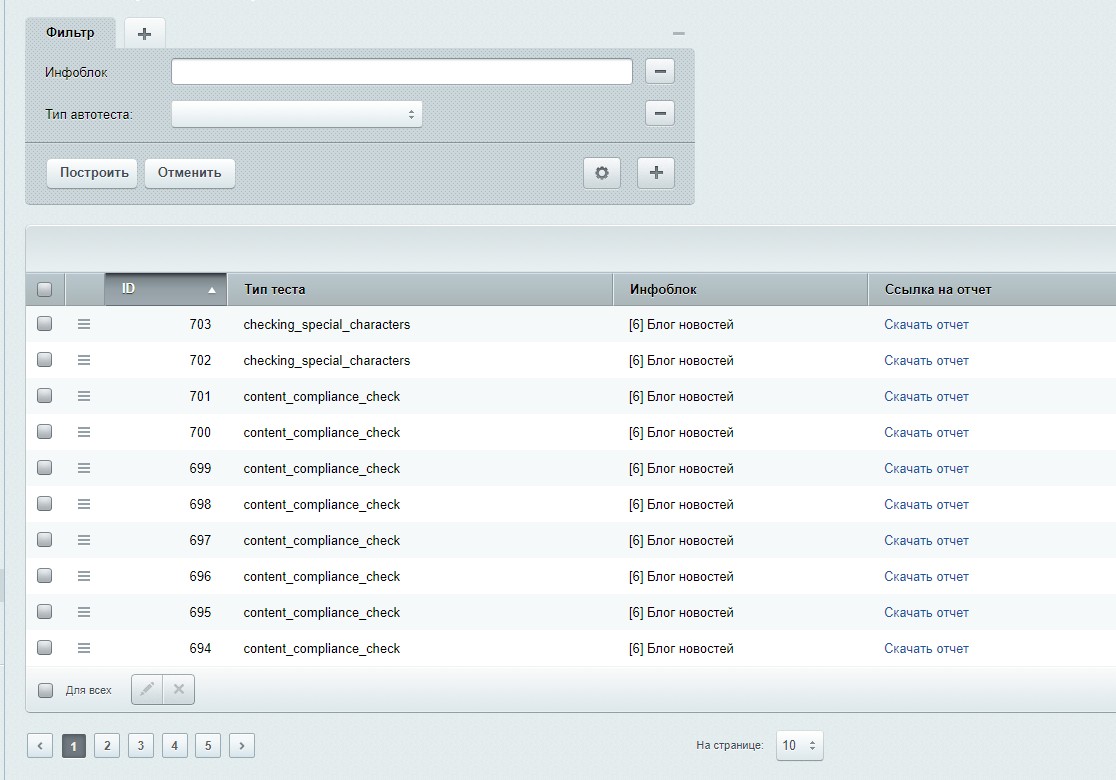Open filter settings gear icon

point(602,173)
